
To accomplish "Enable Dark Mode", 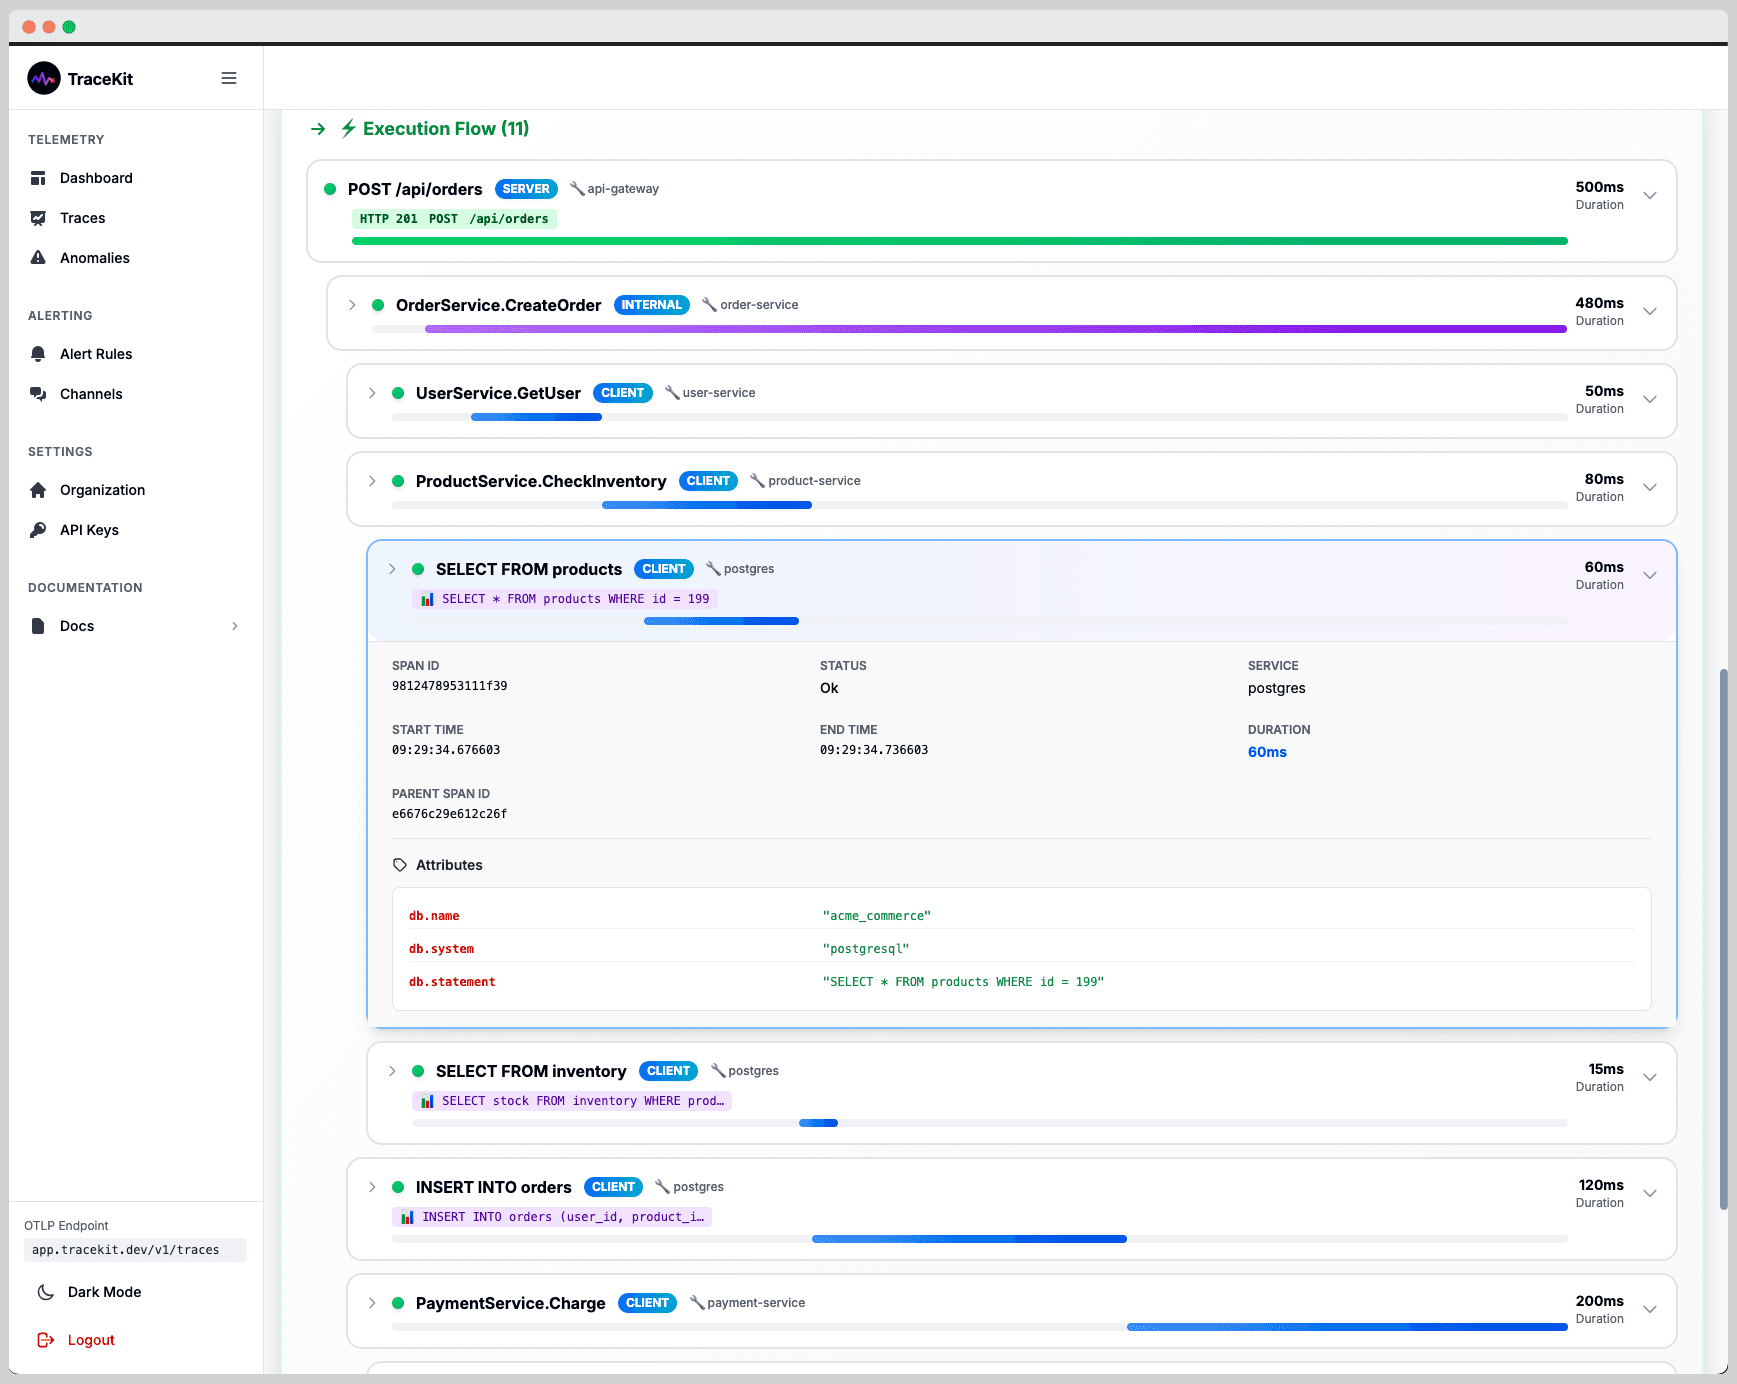I will coord(103,1292).
